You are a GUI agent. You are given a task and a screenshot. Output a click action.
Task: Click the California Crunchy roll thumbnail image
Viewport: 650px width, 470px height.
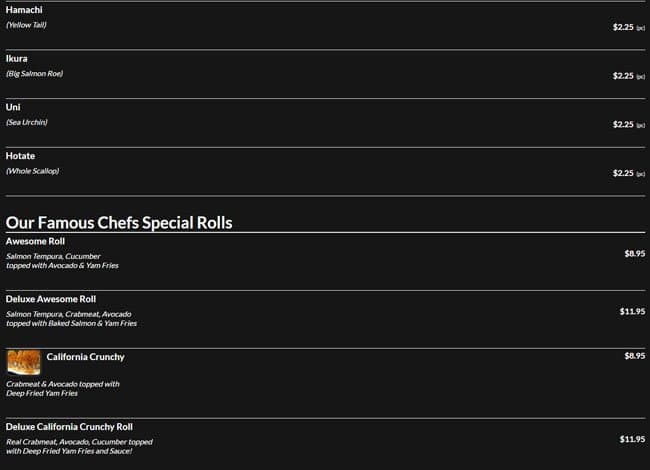pos(23,362)
